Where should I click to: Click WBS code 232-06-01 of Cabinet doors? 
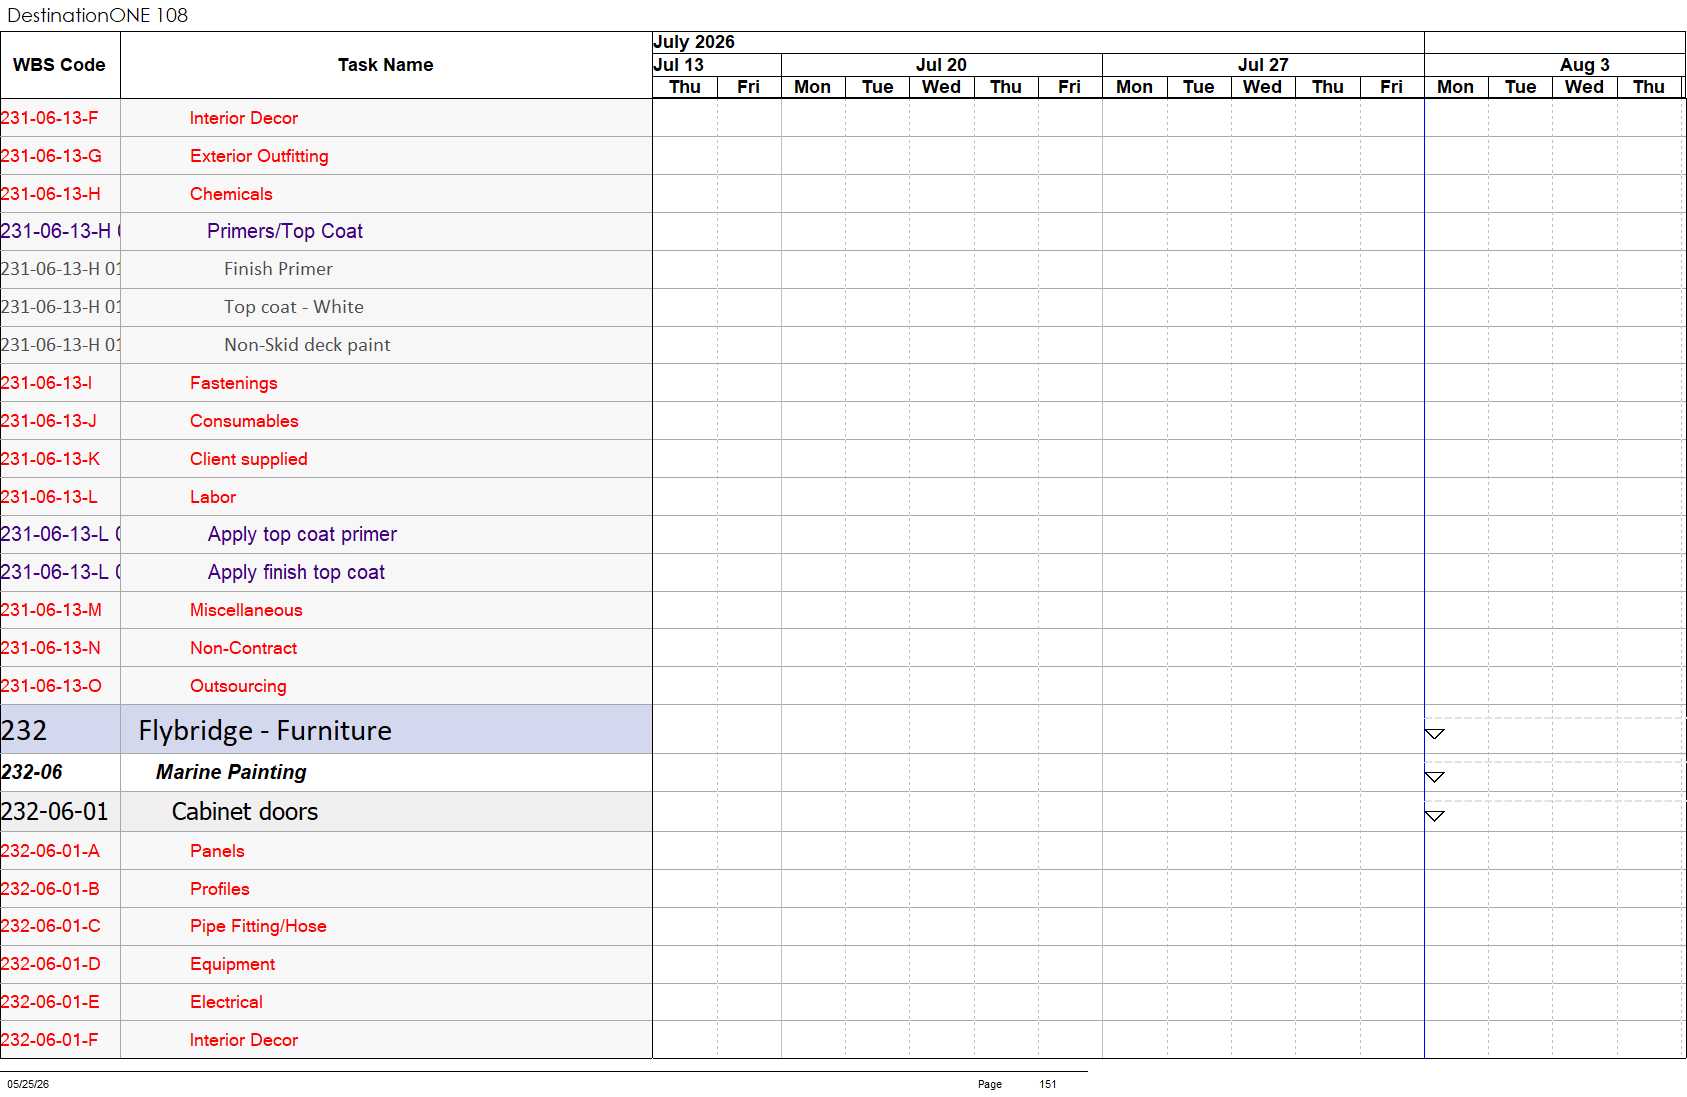tap(60, 812)
